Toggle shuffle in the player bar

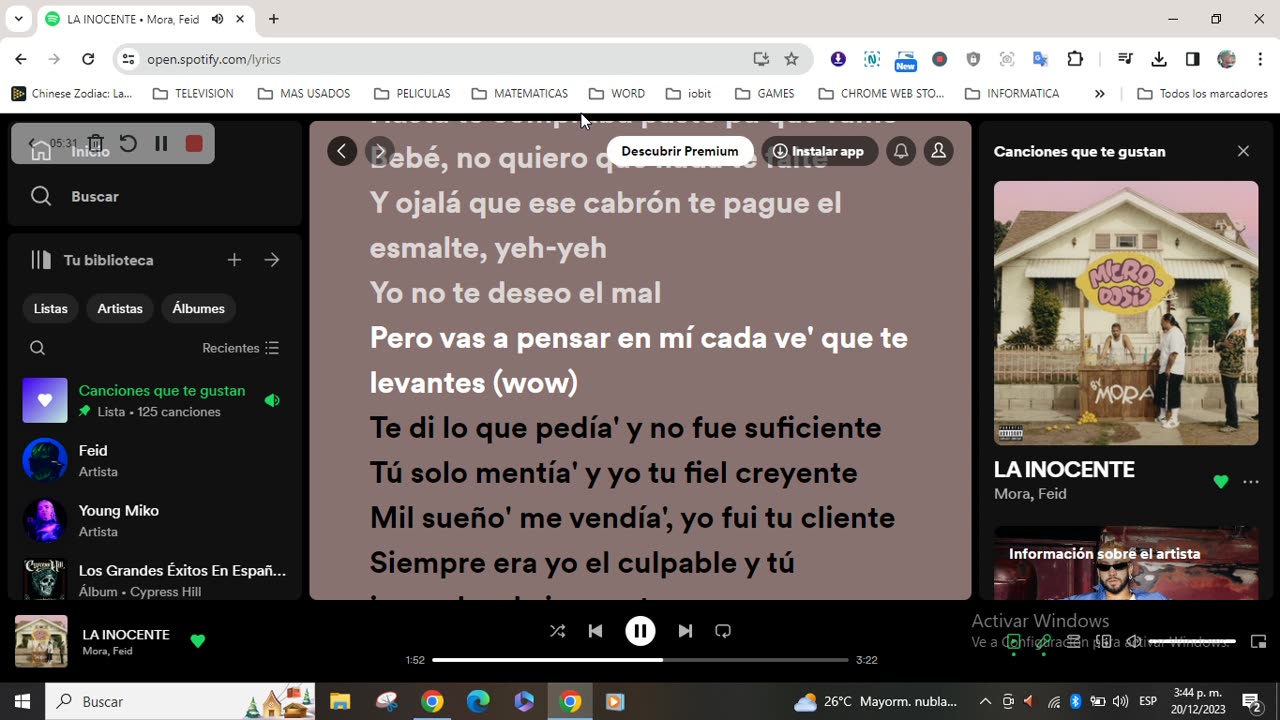point(558,631)
